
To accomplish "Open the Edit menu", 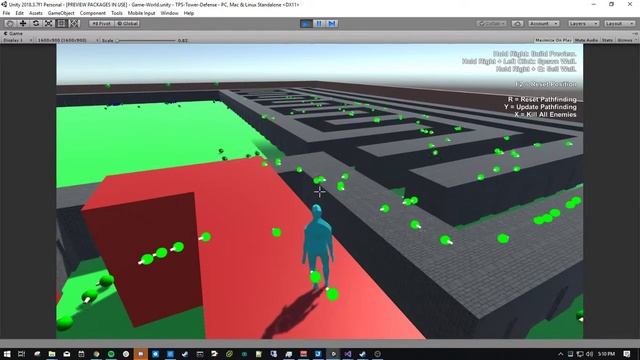I will click(x=19, y=13).
